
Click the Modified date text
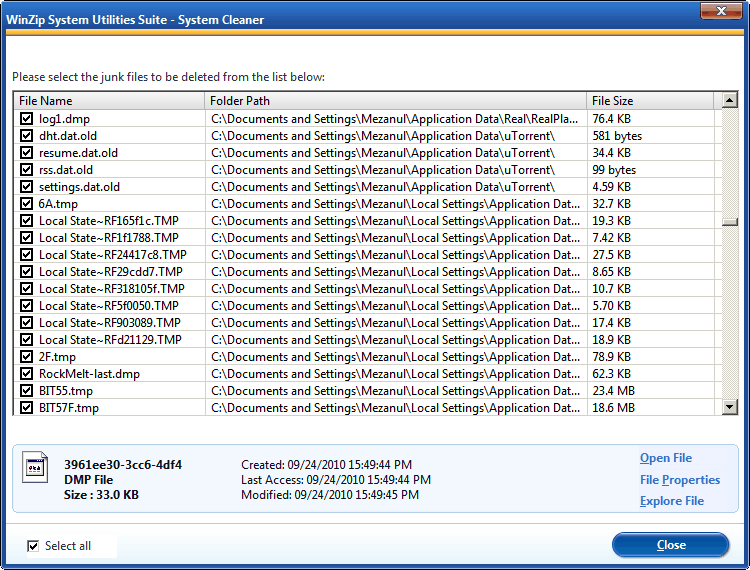pos(330,494)
